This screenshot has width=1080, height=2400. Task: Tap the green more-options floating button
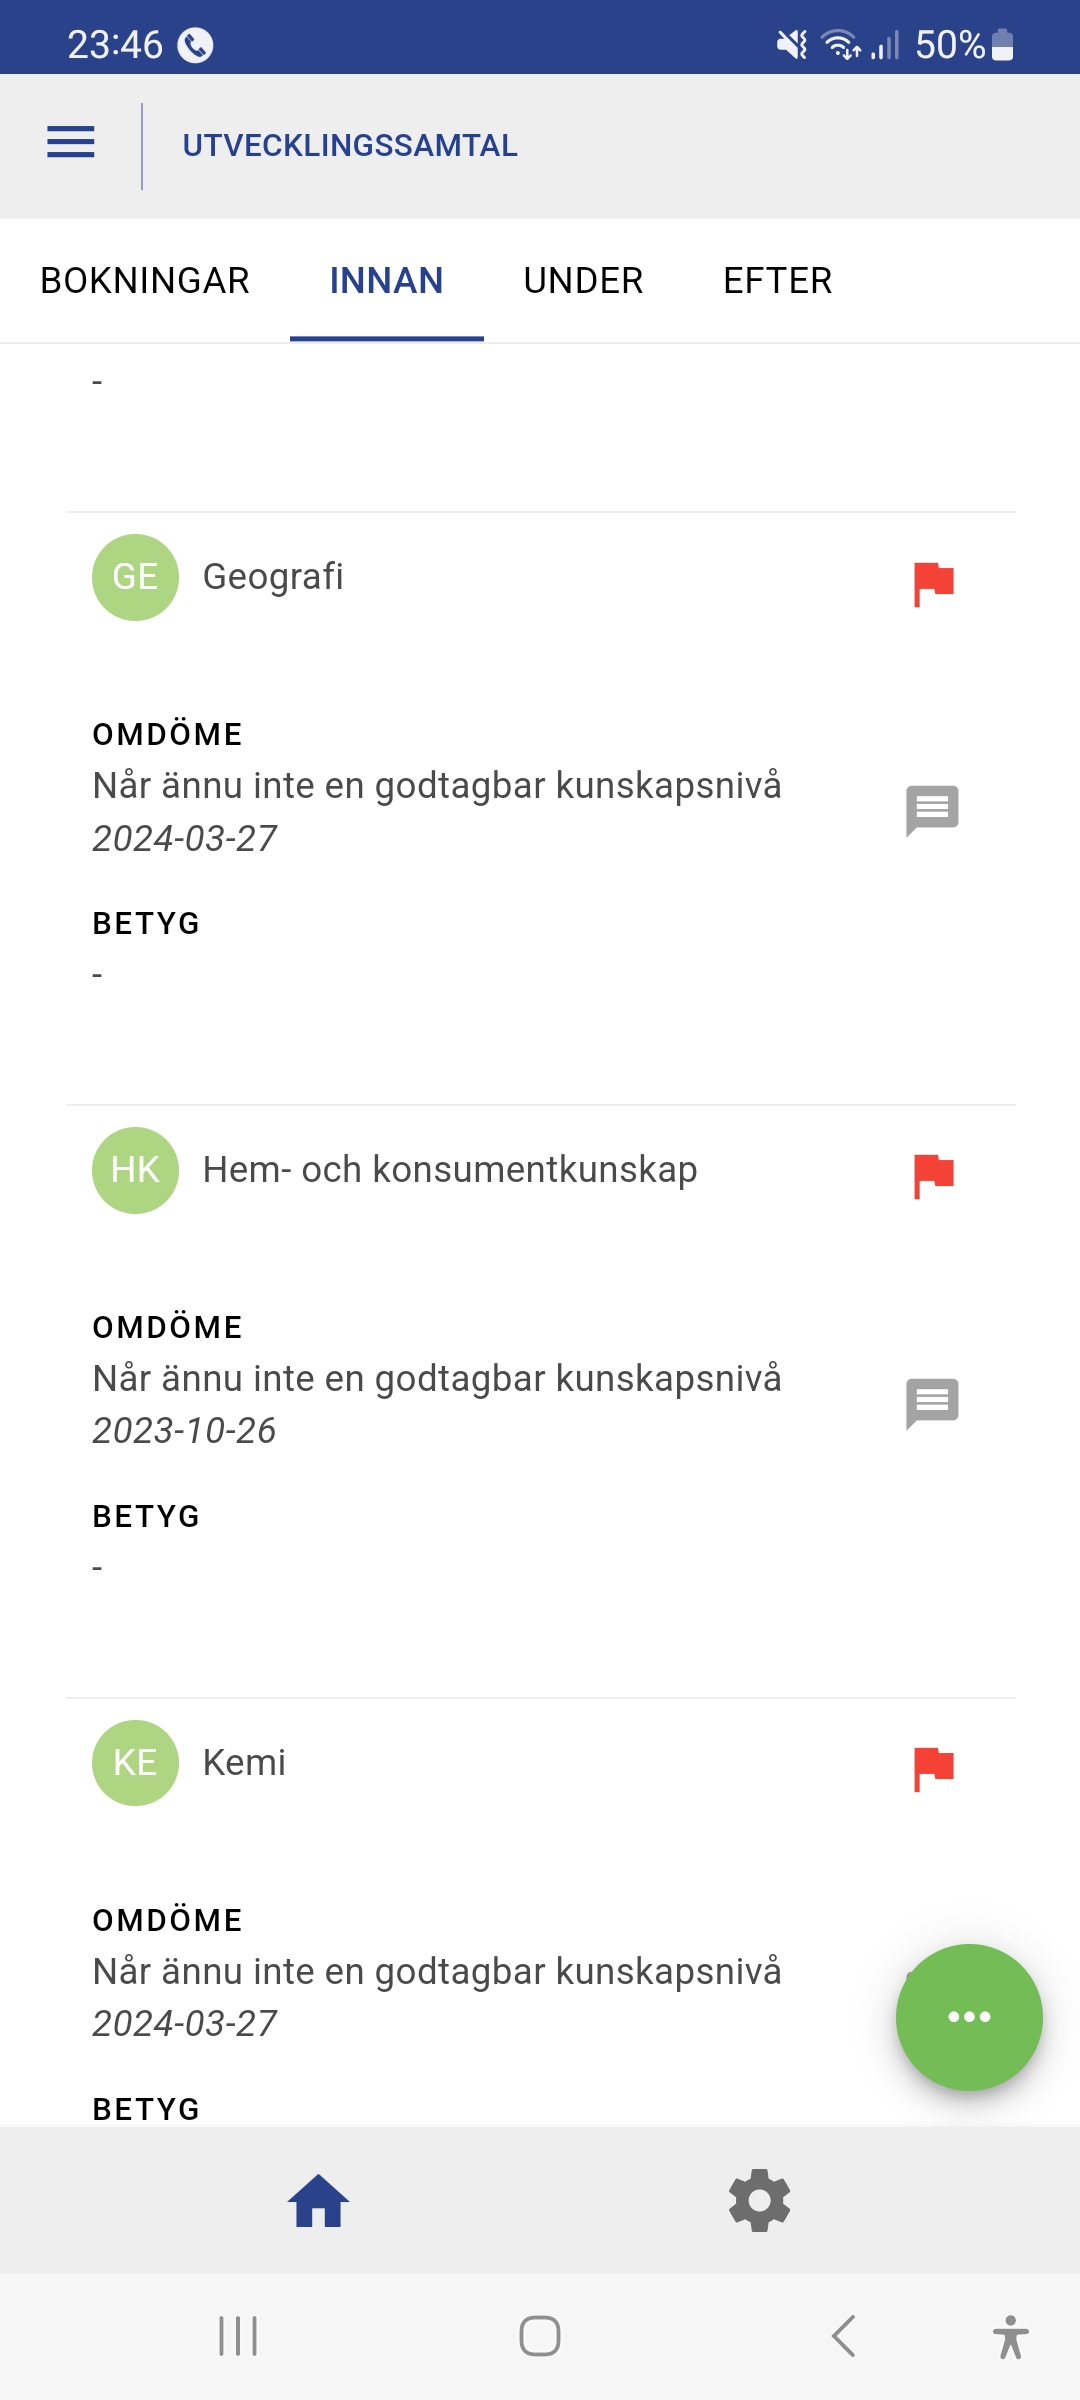(969, 2016)
